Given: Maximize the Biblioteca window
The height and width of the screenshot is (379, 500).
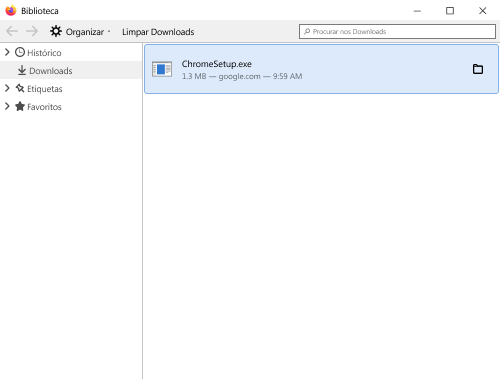Looking at the screenshot, I should pyautogui.click(x=450, y=11).
